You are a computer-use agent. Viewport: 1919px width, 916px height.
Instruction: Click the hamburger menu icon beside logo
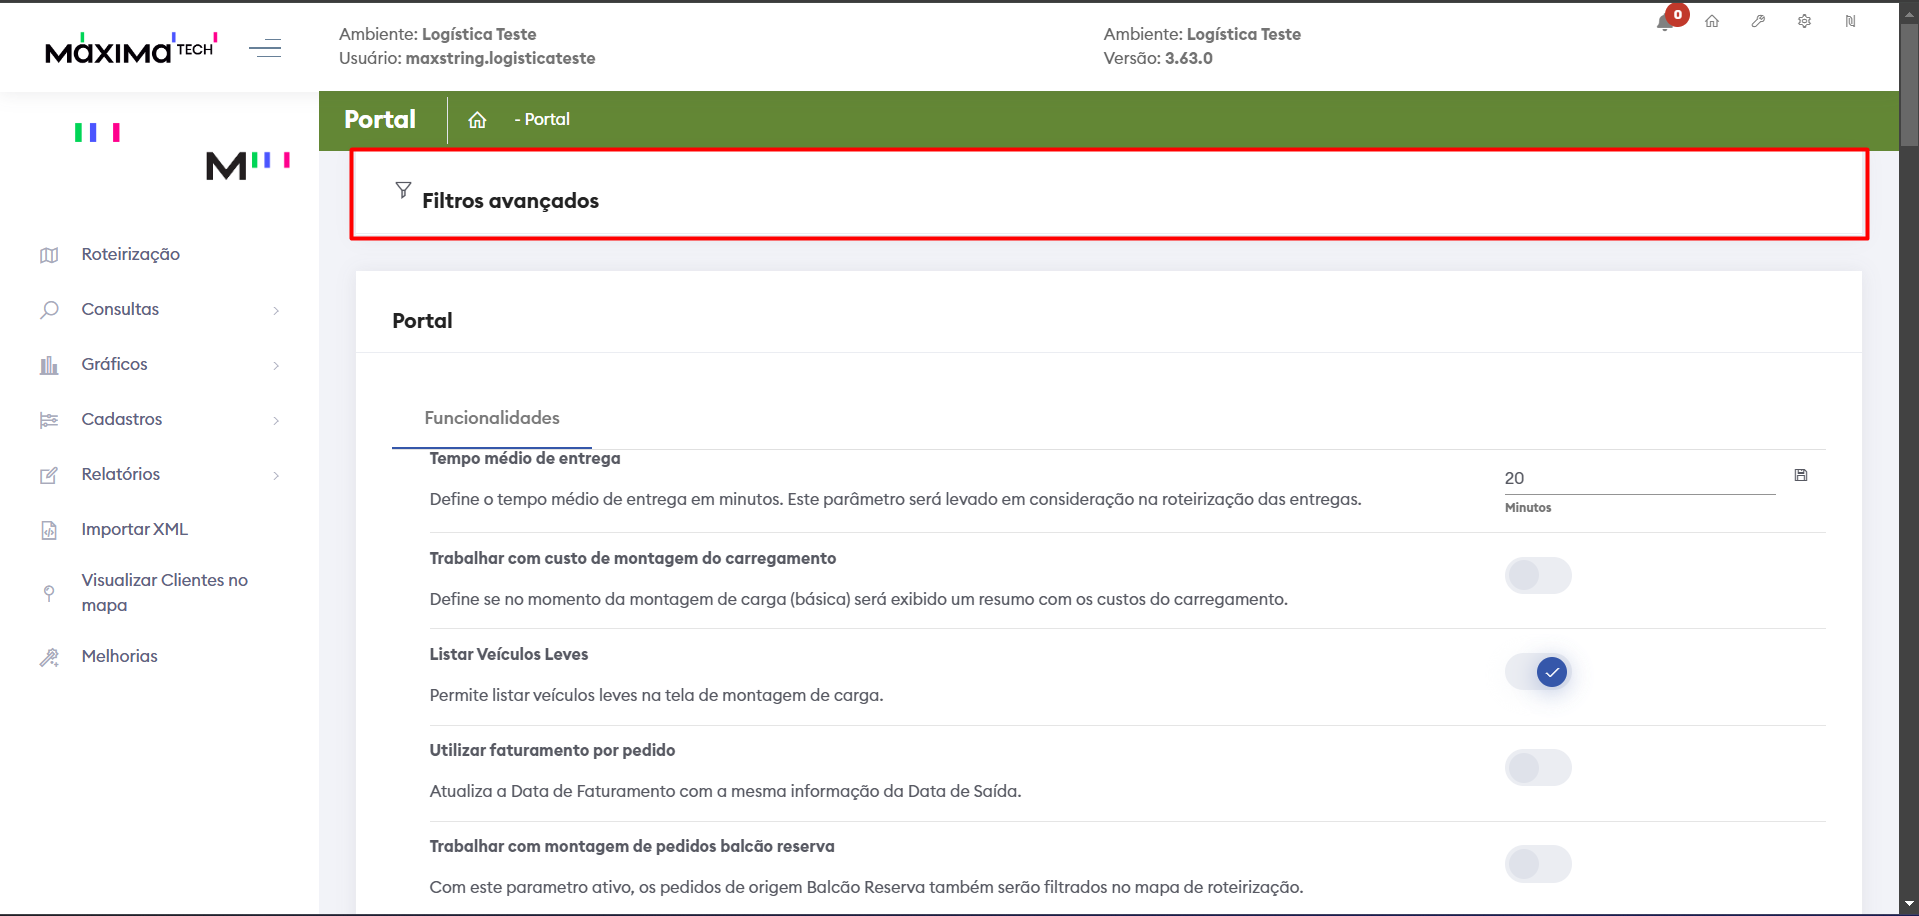[265, 48]
